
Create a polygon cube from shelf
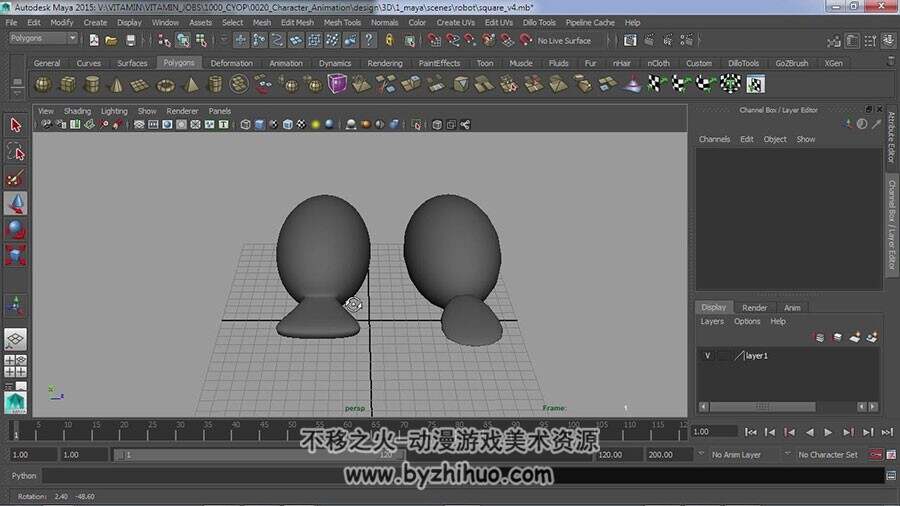click(x=67, y=84)
